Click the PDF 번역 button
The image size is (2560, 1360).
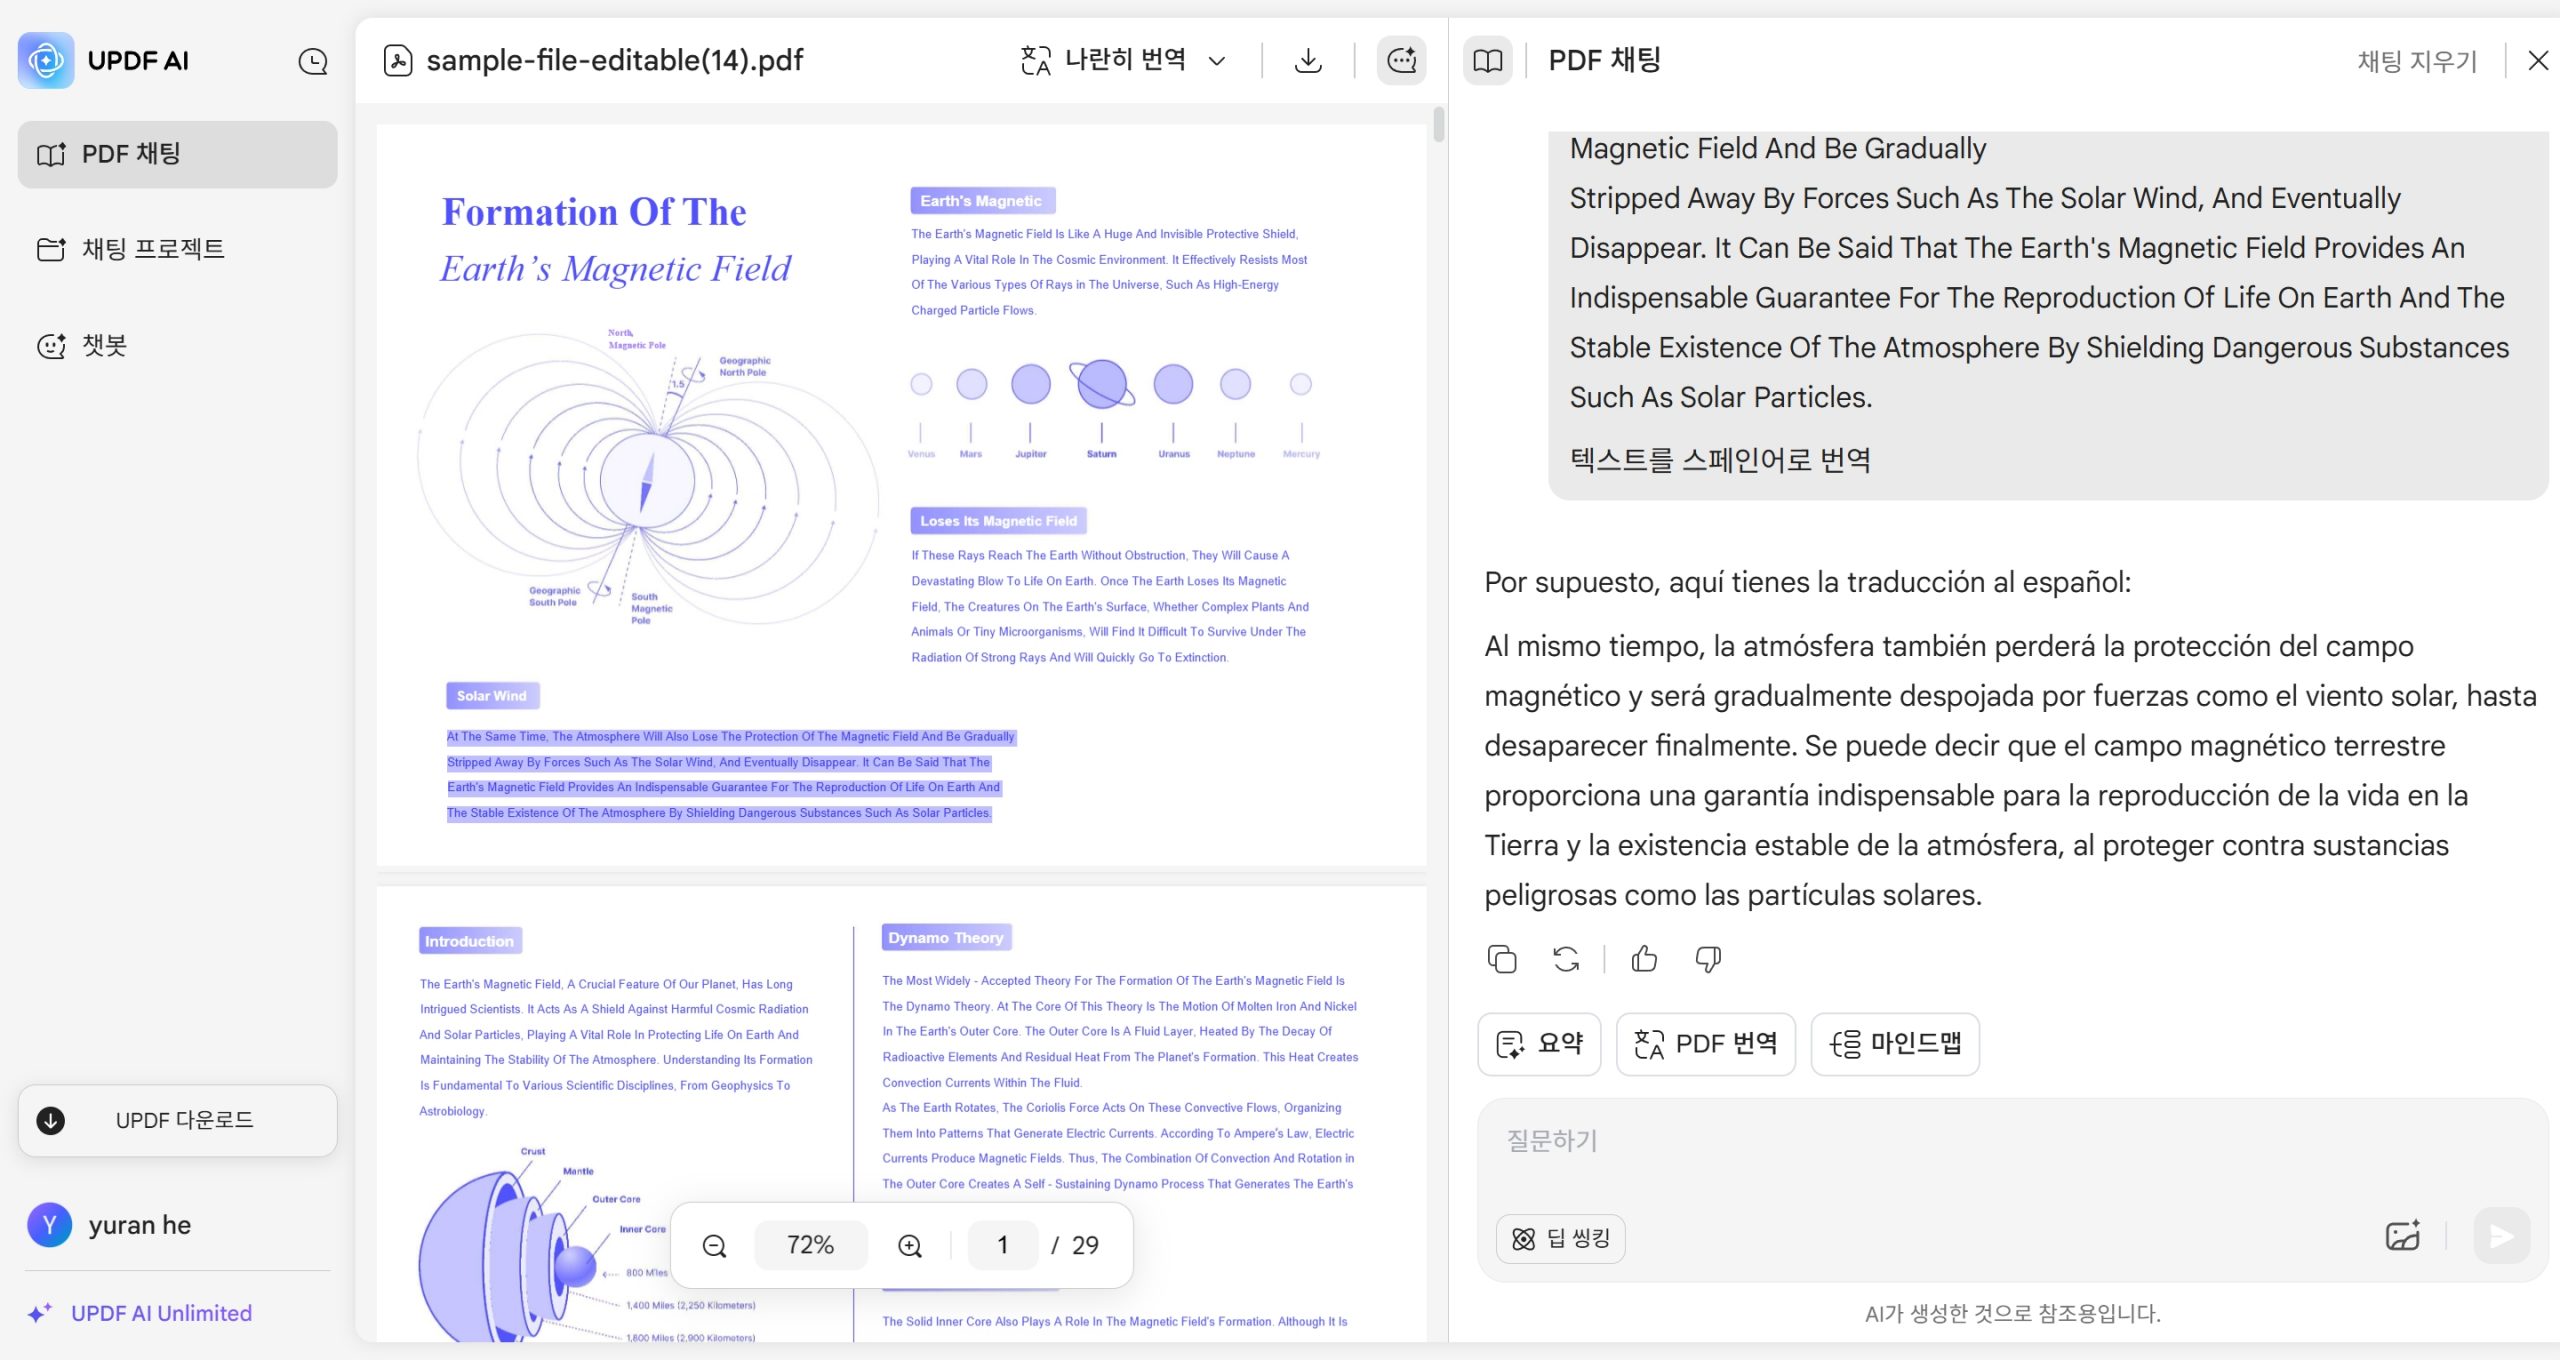(1706, 1044)
